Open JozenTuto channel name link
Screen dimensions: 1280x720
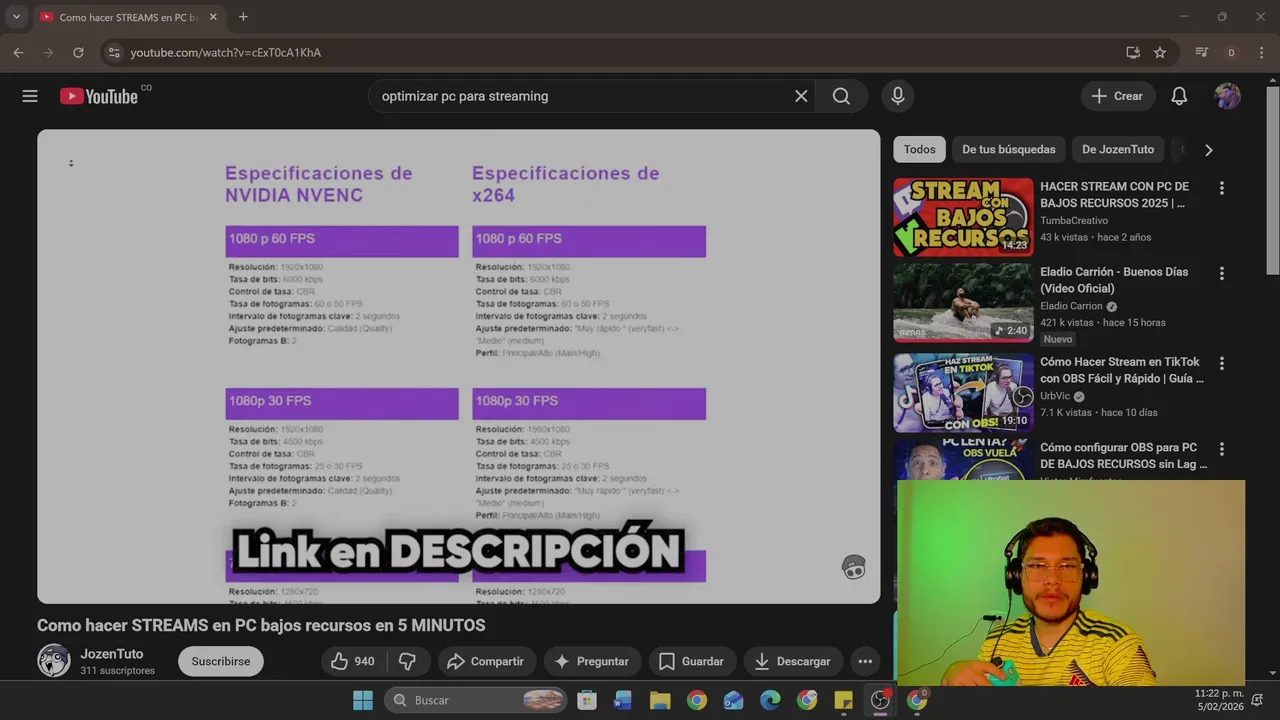point(111,653)
